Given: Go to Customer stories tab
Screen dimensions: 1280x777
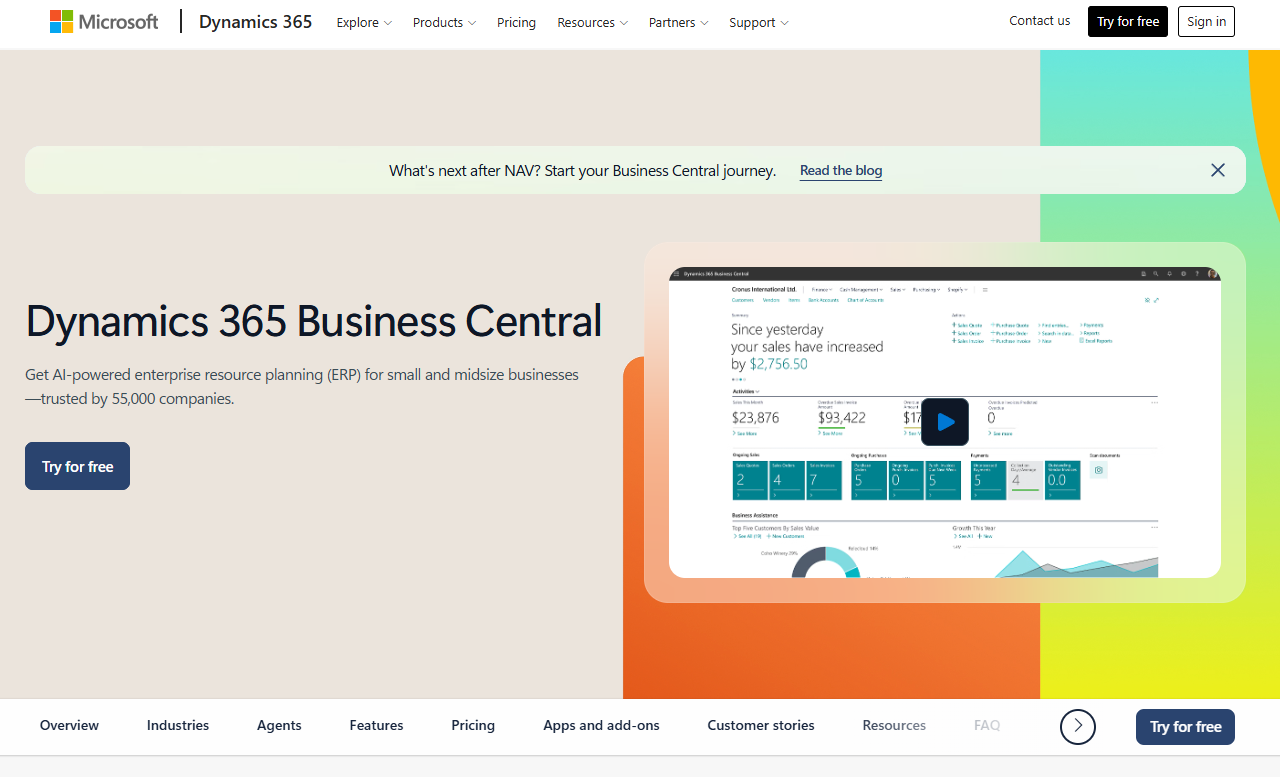Looking at the screenshot, I should pos(761,726).
